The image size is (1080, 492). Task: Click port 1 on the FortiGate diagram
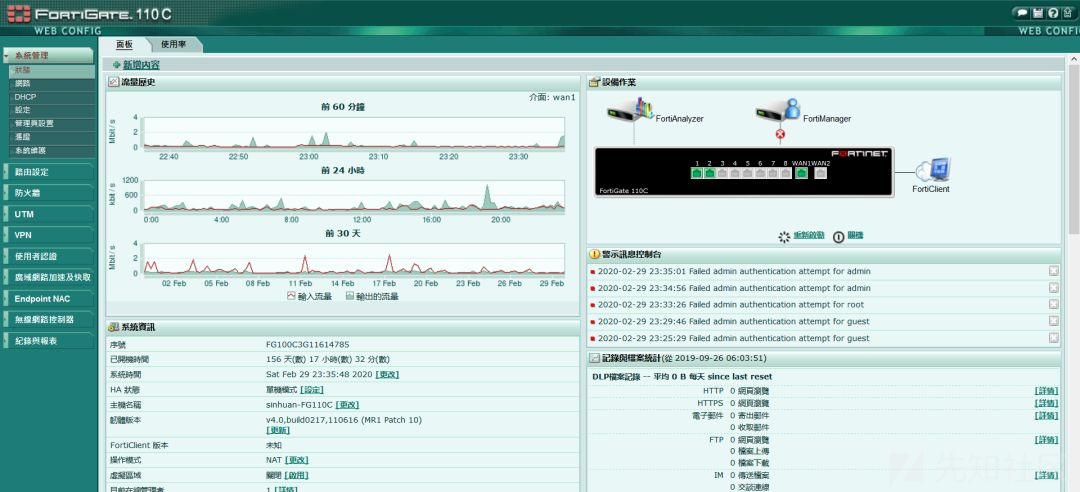[x=697, y=173]
